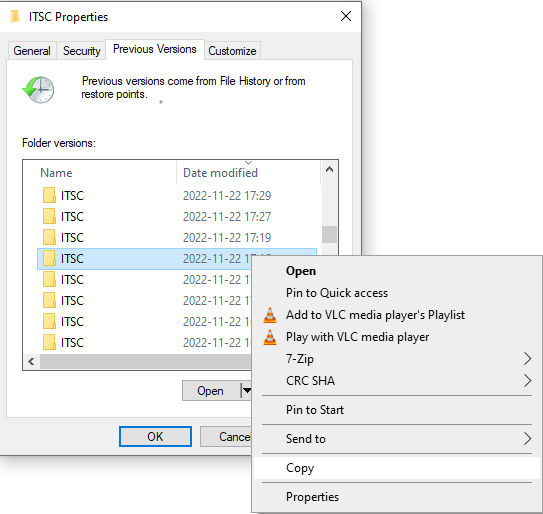Select the ITSC folder icon dated 17:27
Screen dimensions: 543x514
coord(49,216)
